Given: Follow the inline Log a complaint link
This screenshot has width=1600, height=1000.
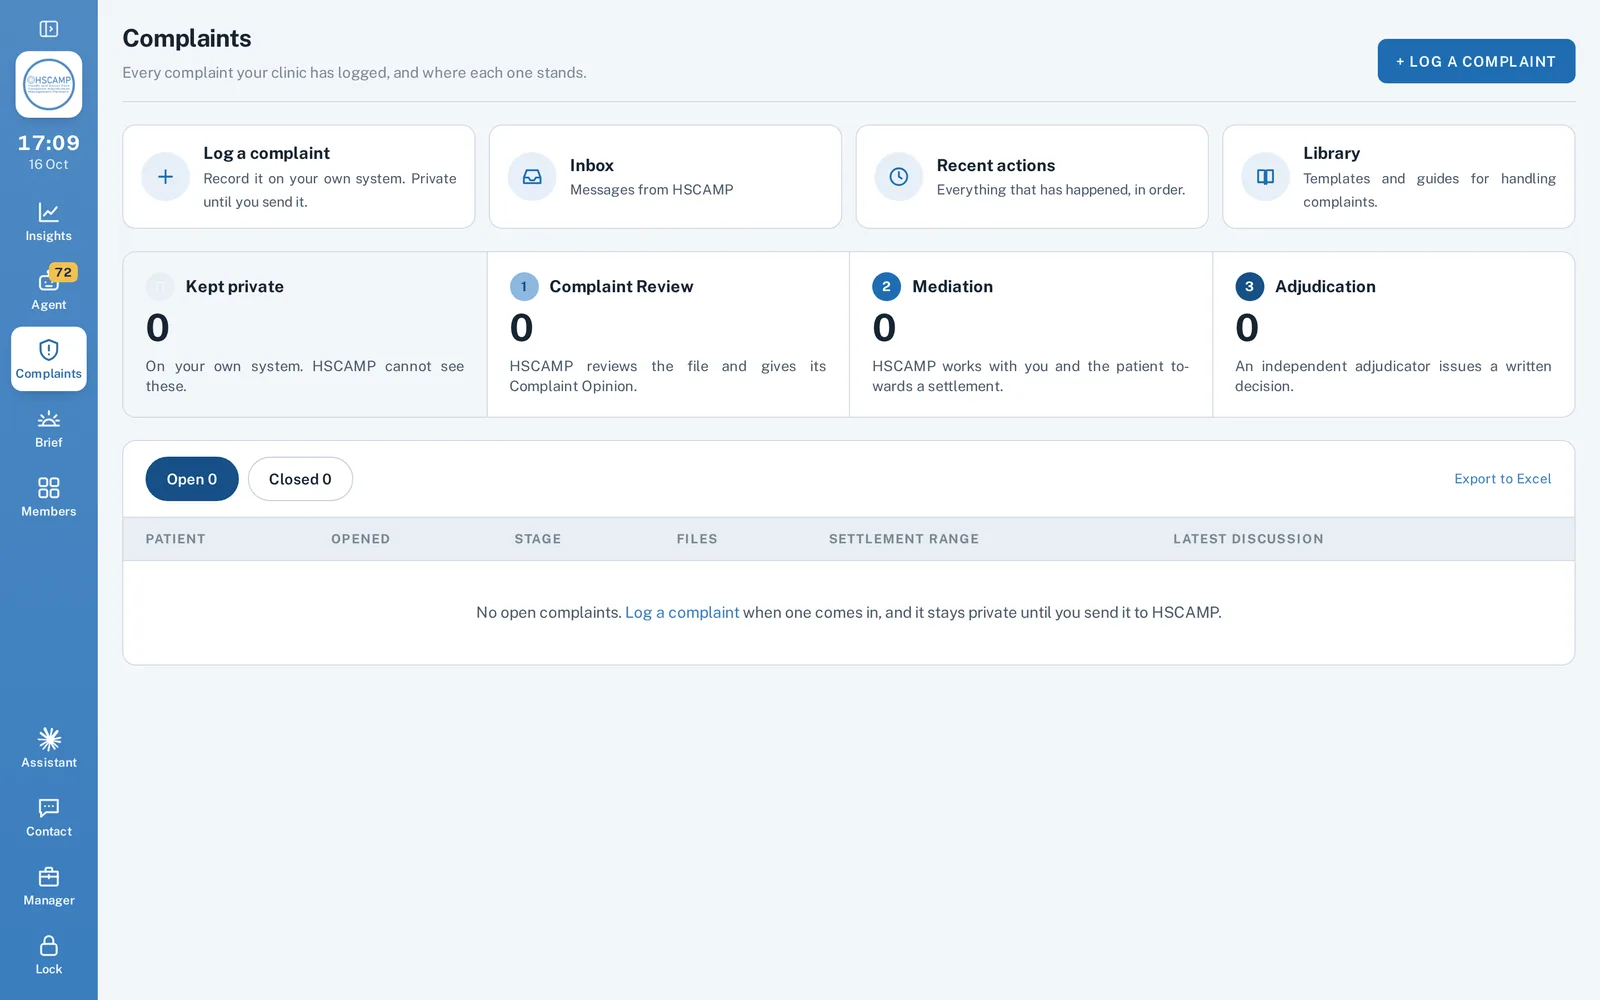Looking at the screenshot, I should (682, 612).
